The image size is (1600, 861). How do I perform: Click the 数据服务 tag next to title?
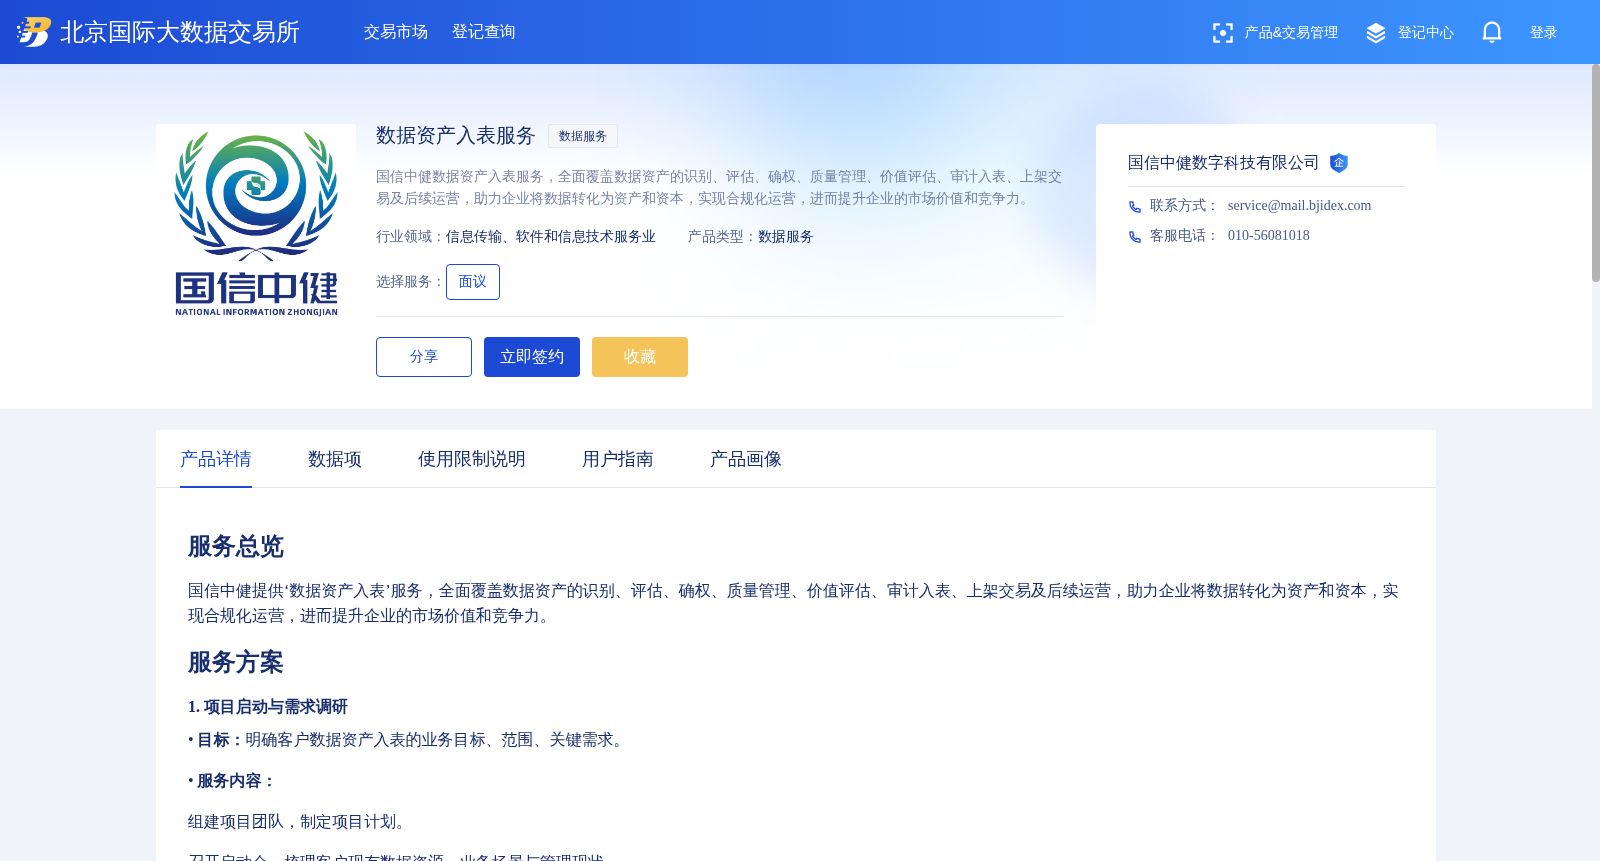(583, 136)
